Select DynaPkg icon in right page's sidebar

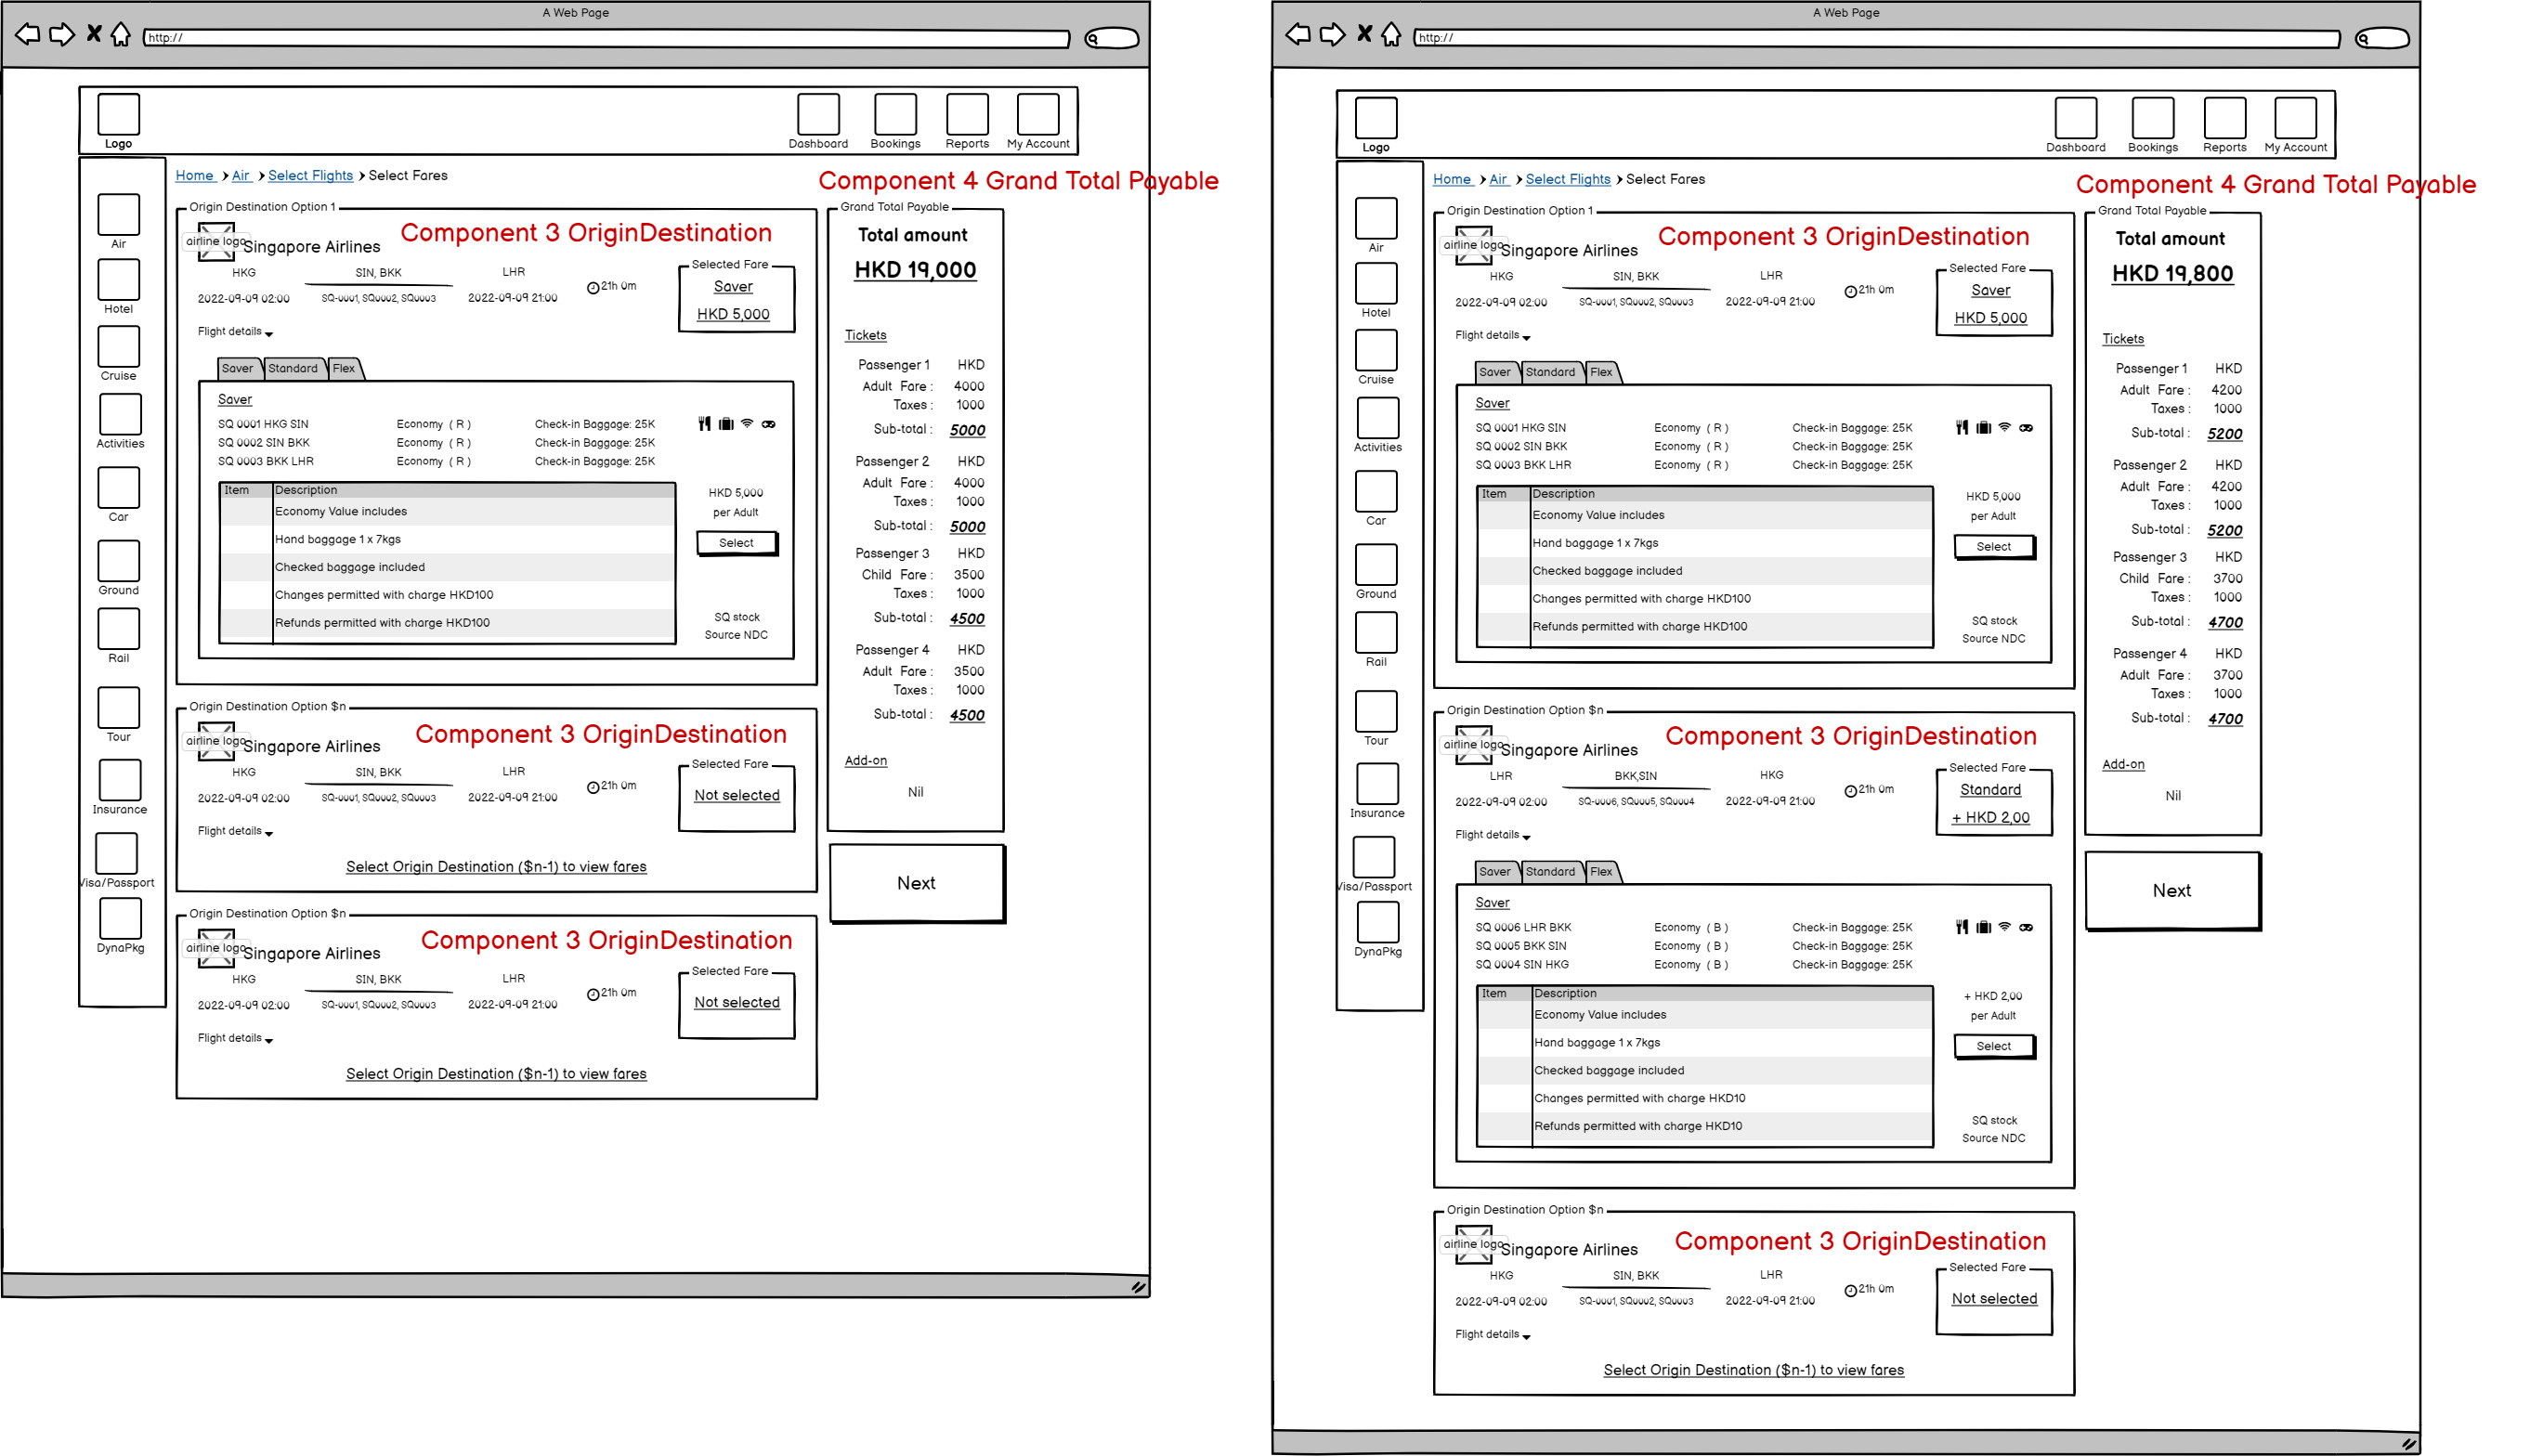pos(1377,922)
